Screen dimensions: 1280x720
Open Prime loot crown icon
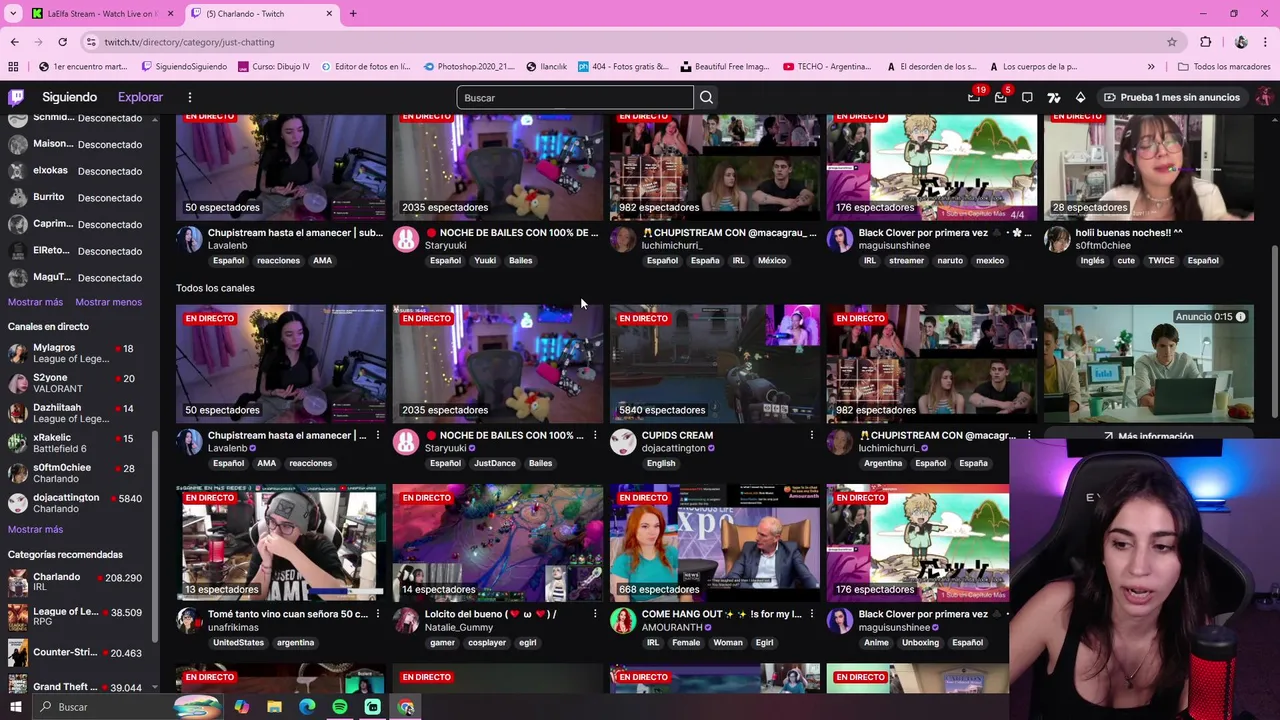[974, 97]
